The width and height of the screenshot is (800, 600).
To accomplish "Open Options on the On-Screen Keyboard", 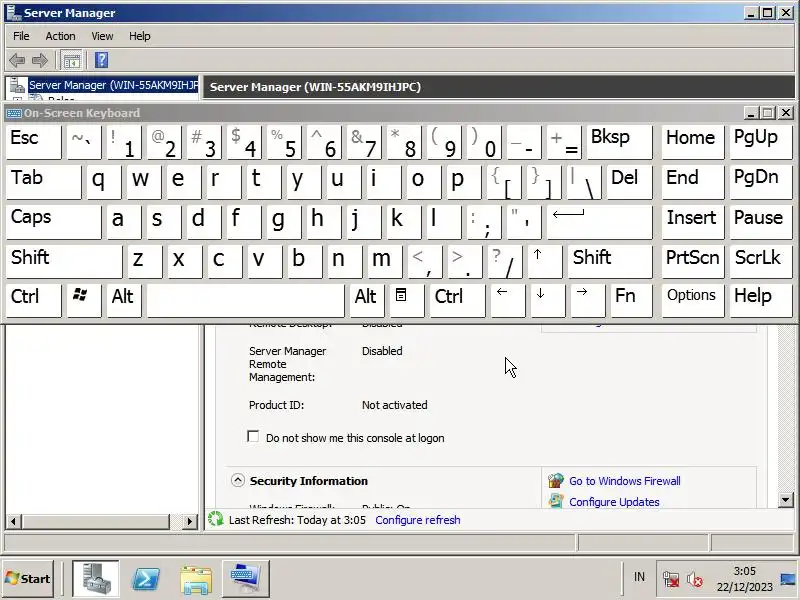I will pyautogui.click(x=692, y=301).
